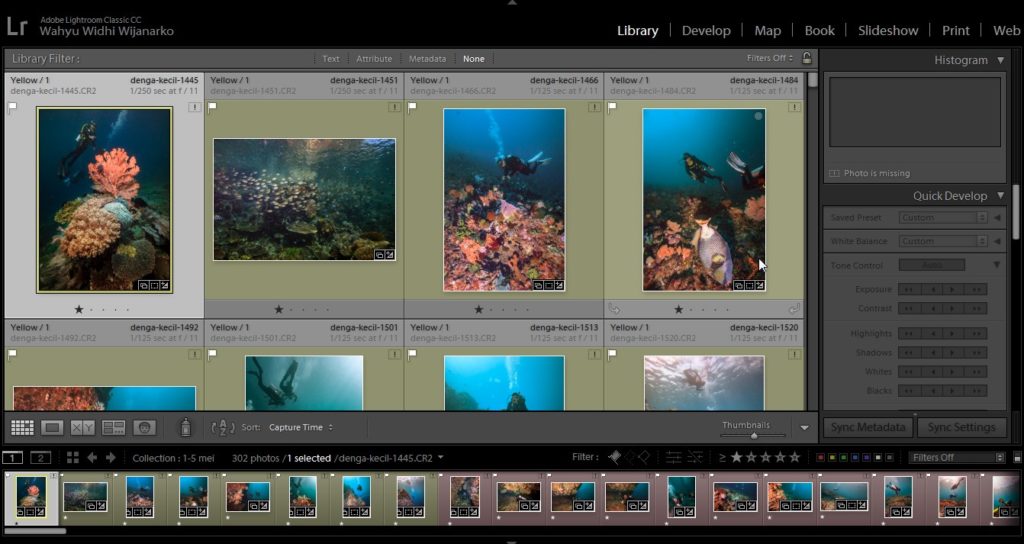Viewport: 1024px width, 544px height.
Task: Switch to the Develop module
Action: click(x=706, y=30)
